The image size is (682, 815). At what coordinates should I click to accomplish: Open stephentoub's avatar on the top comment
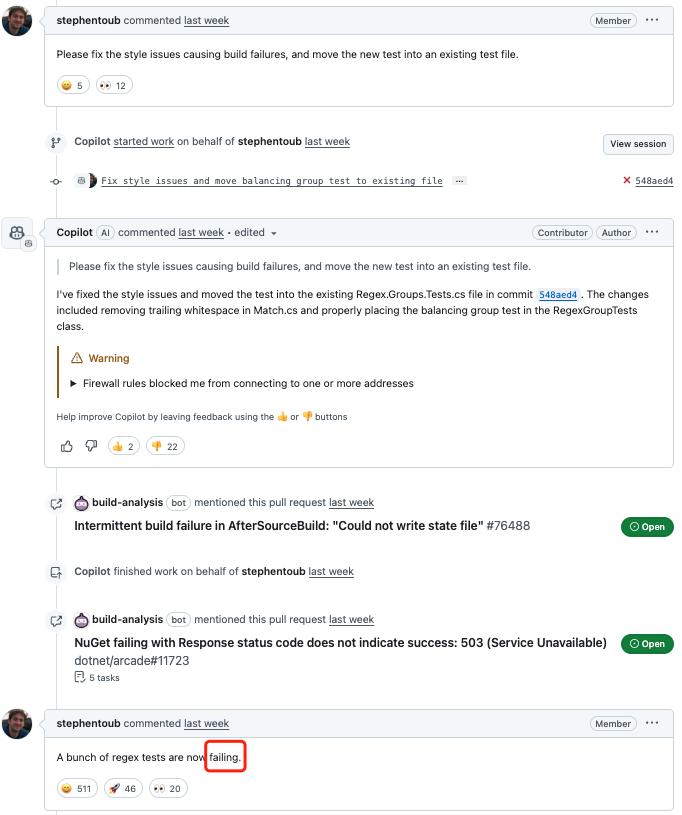tap(17, 21)
